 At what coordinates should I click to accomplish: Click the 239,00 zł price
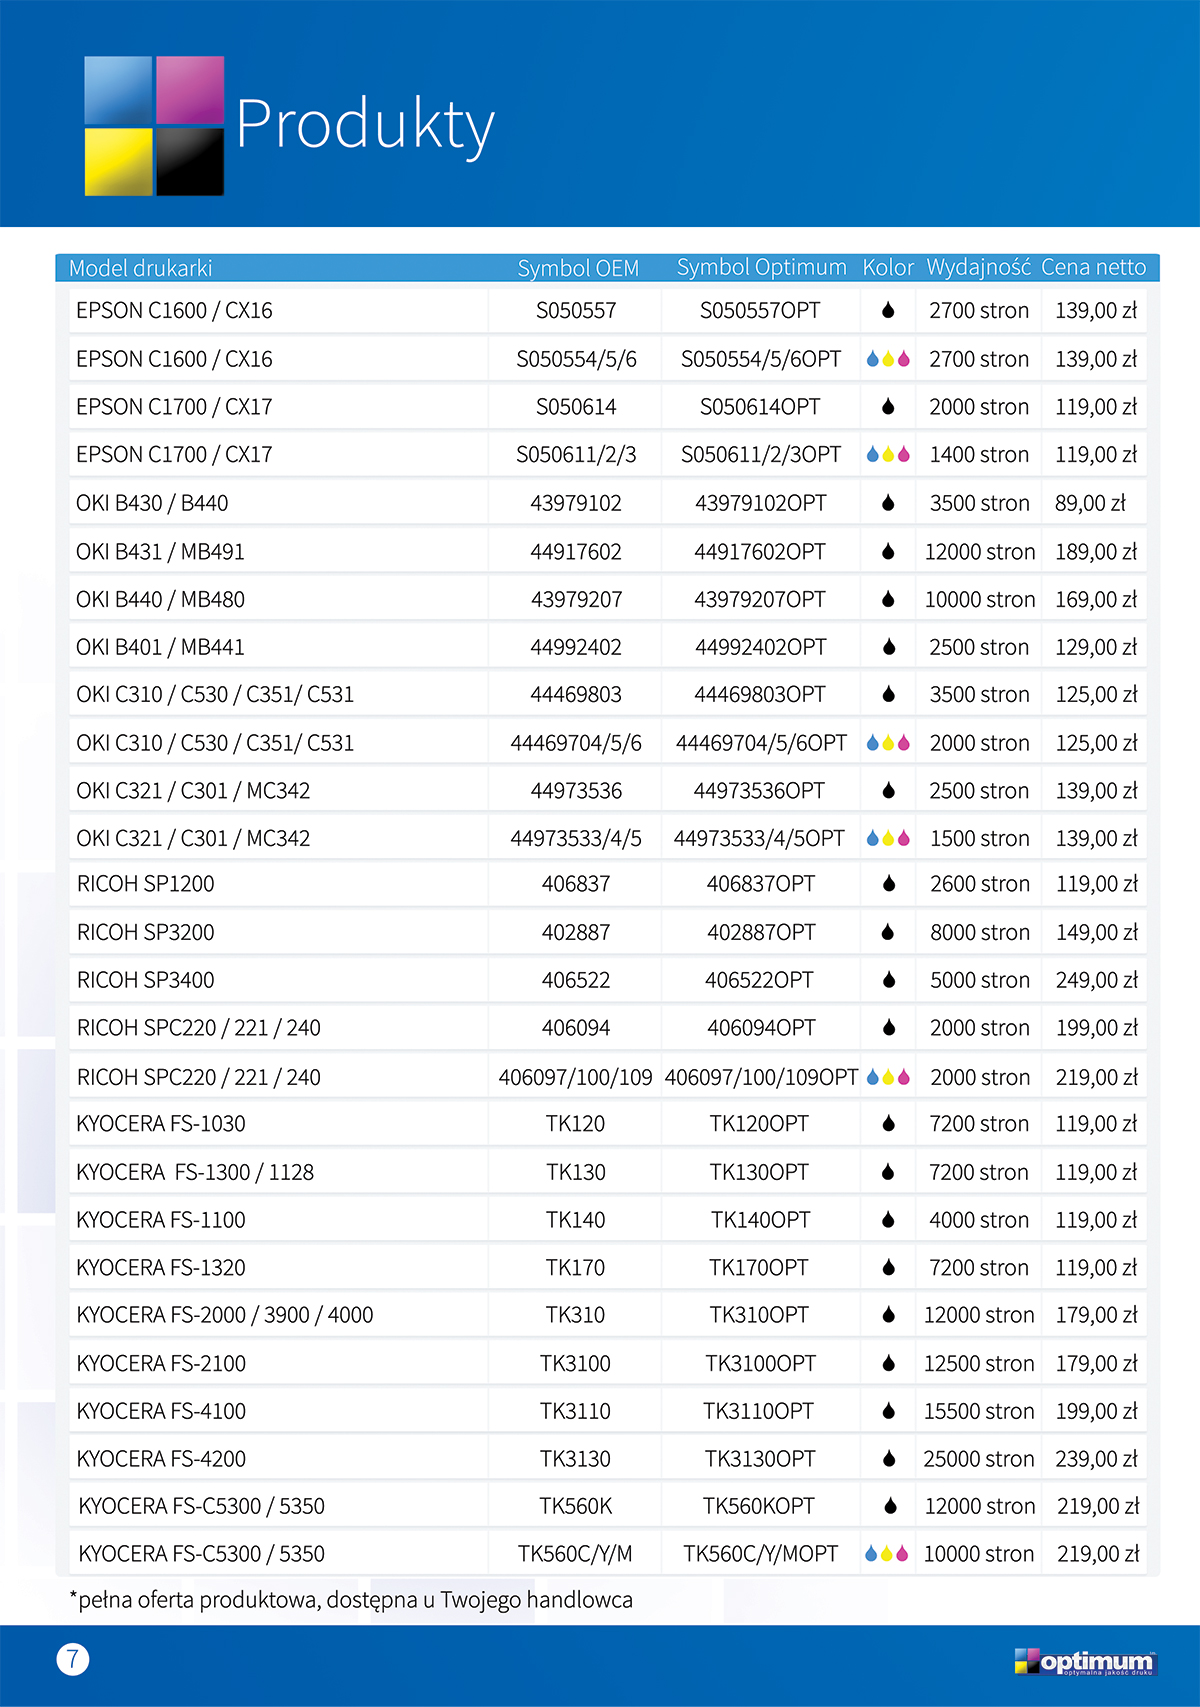1096,1459
